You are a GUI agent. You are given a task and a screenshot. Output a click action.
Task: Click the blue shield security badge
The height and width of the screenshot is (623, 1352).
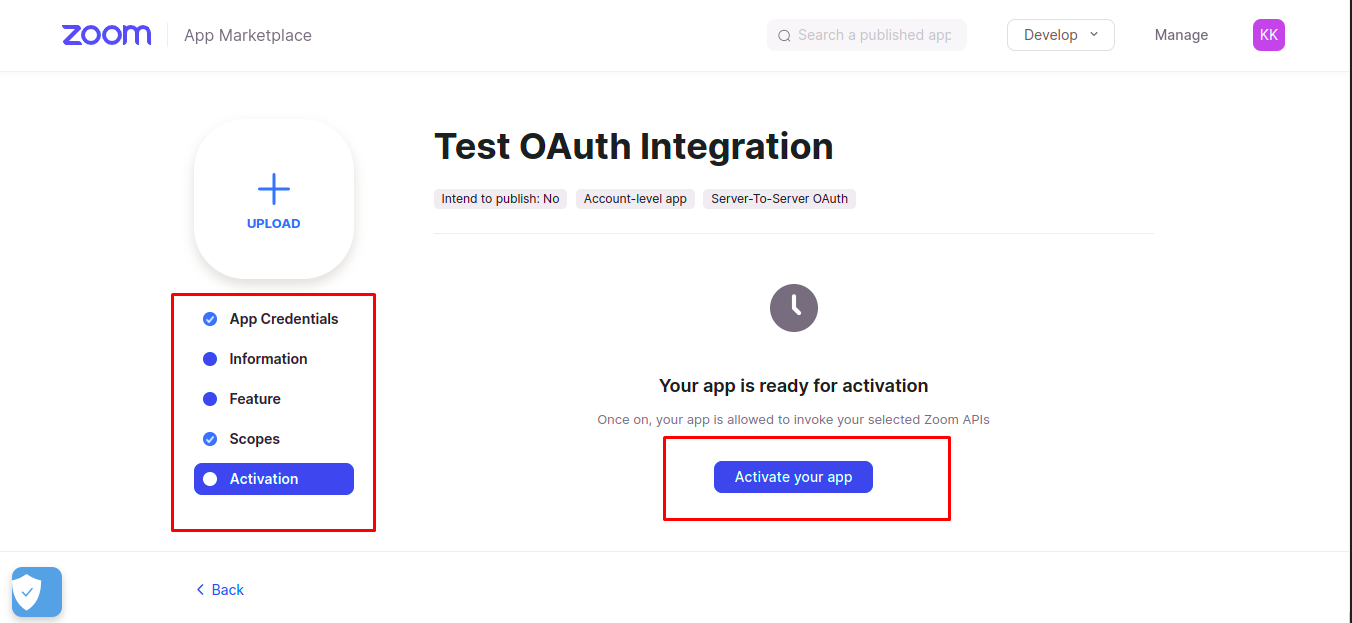[x=37, y=592]
